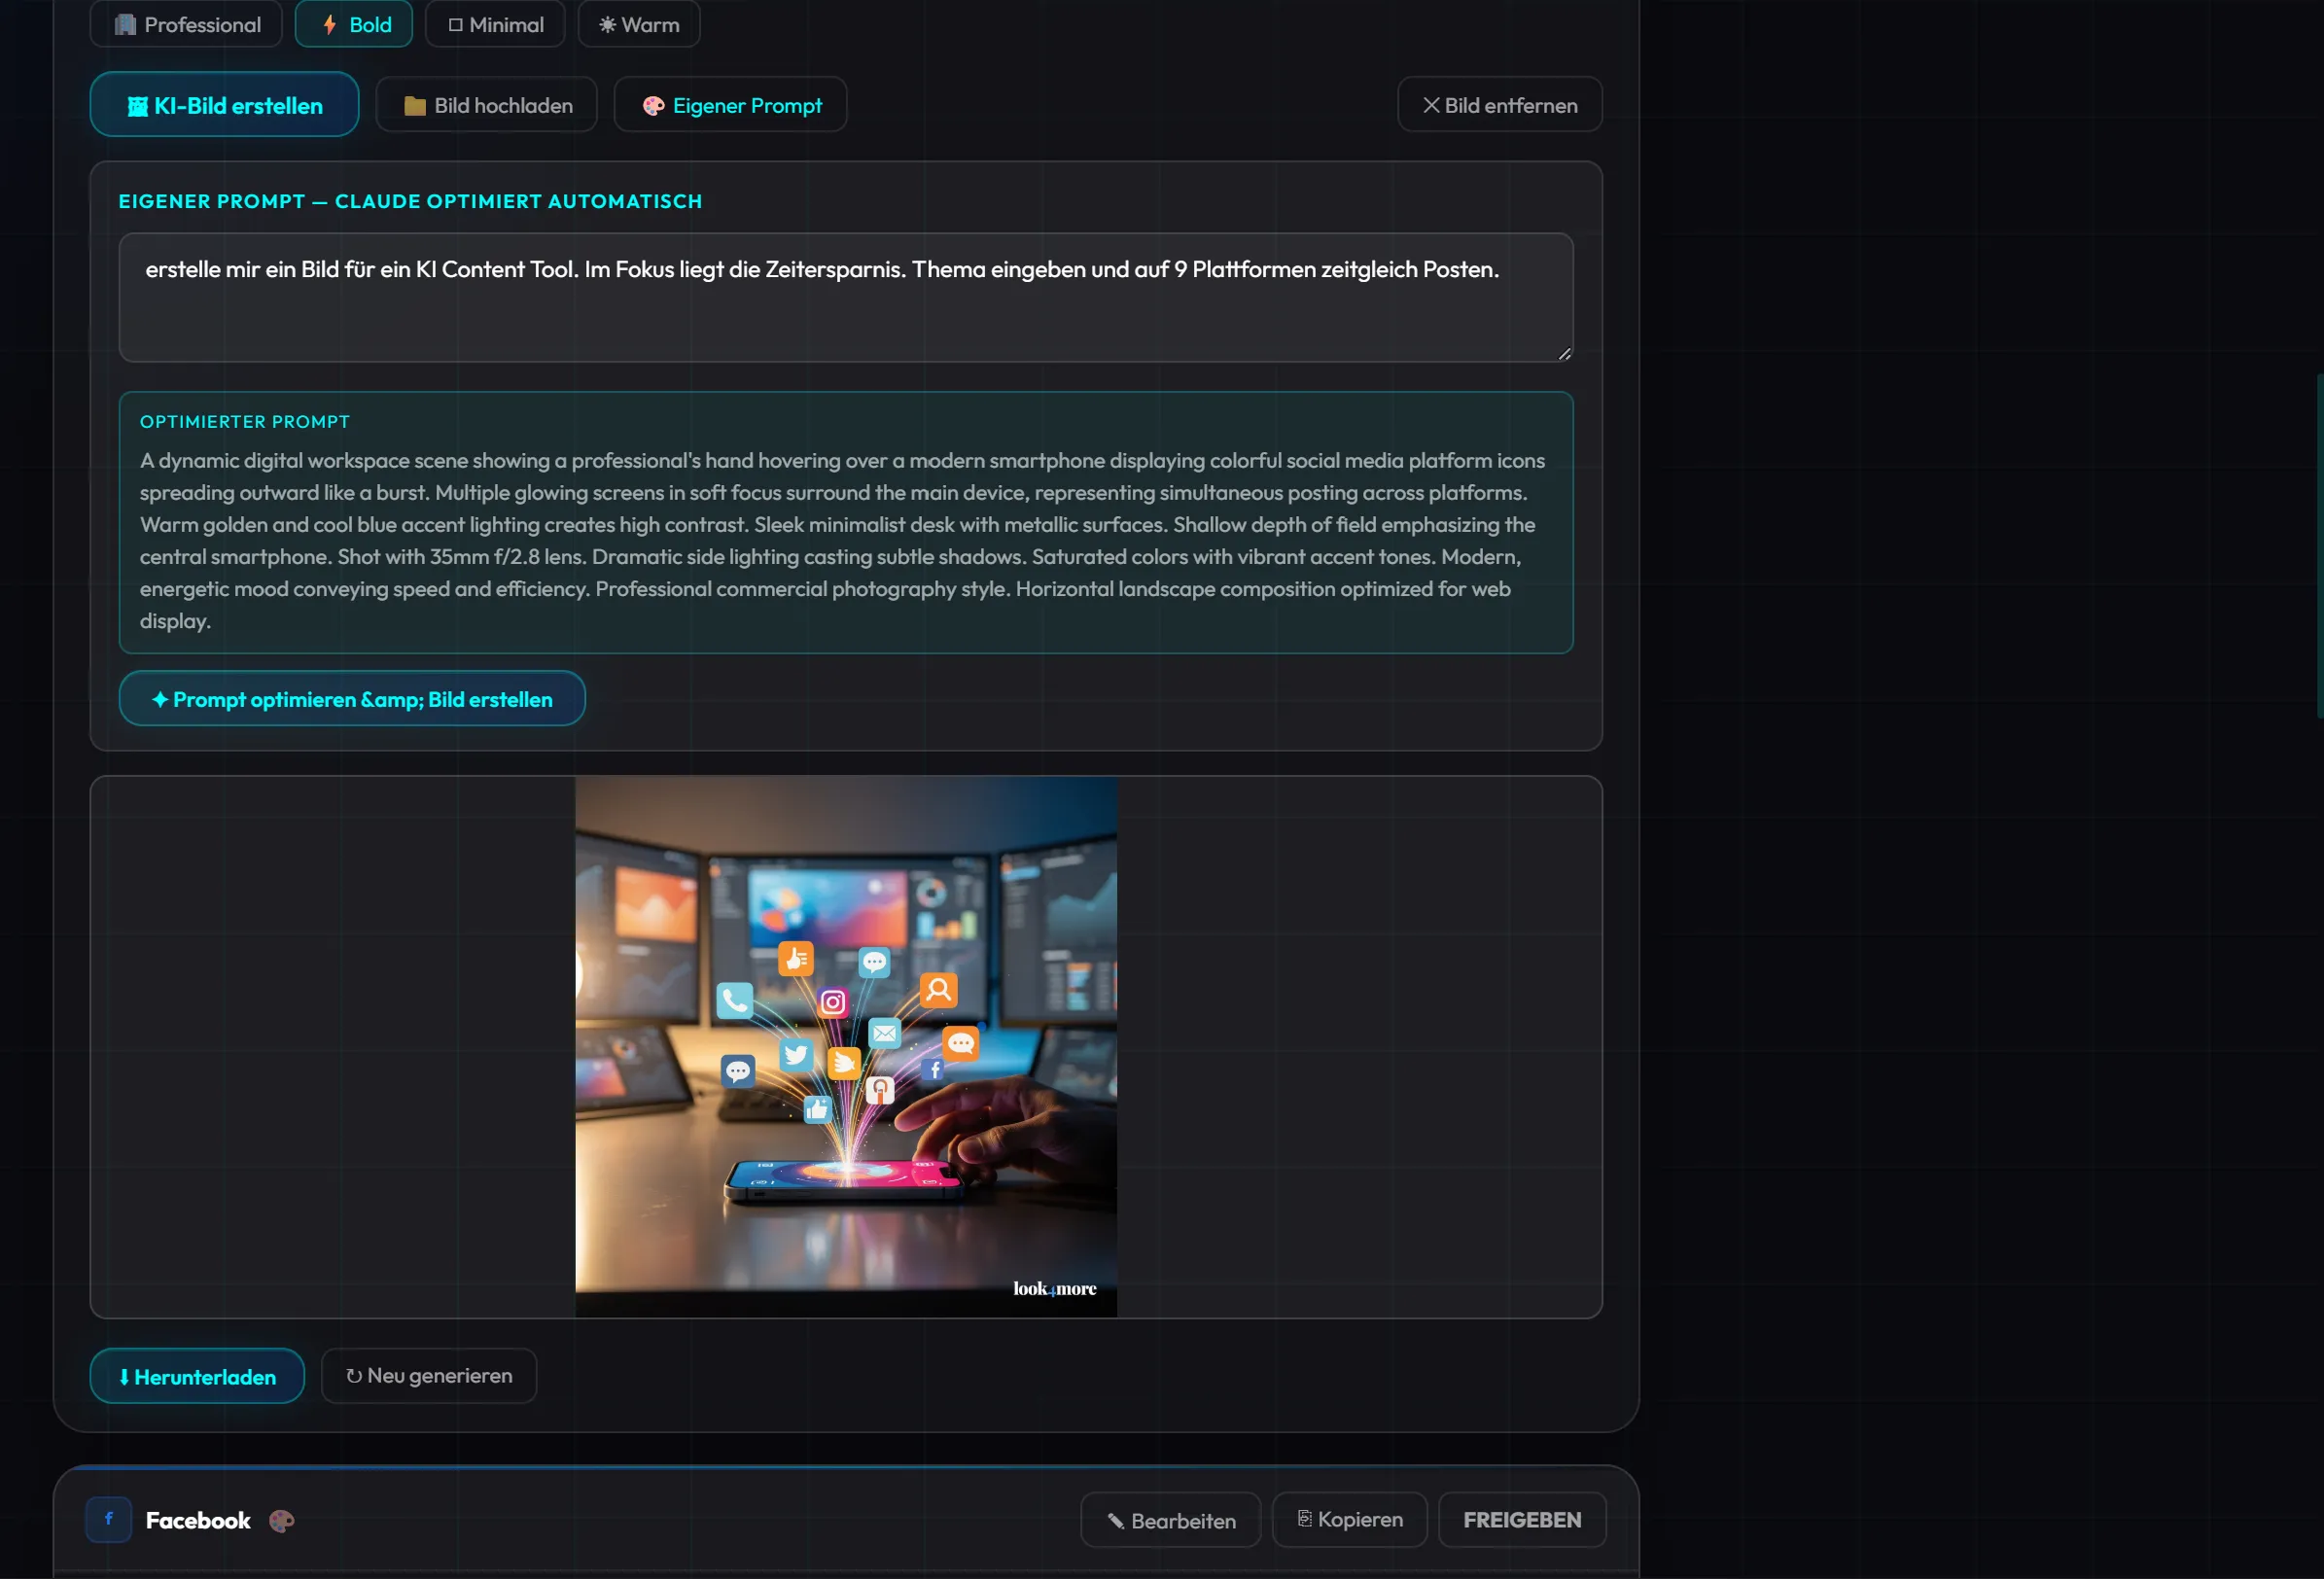The height and width of the screenshot is (1579, 2324).
Task: Click the 'OPTIMIERTER PROMPT' label
Action: (x=245, y=422)
